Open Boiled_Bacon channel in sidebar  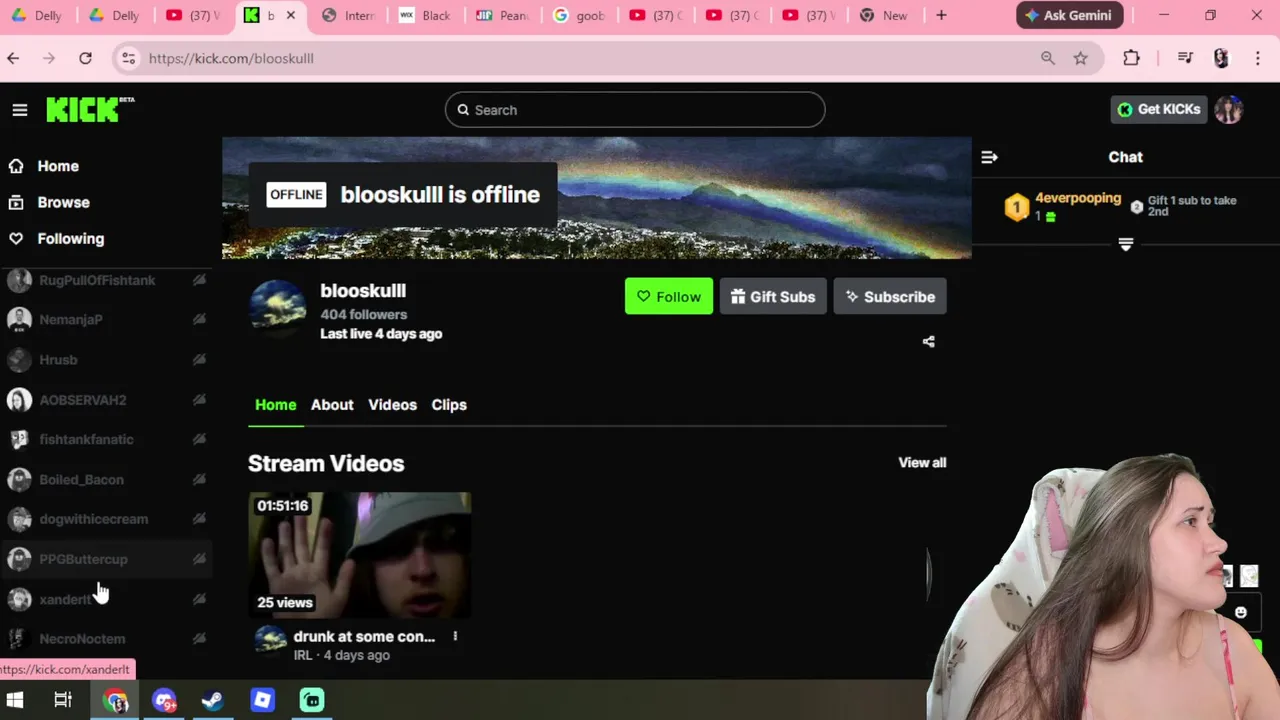pos(107,479)
